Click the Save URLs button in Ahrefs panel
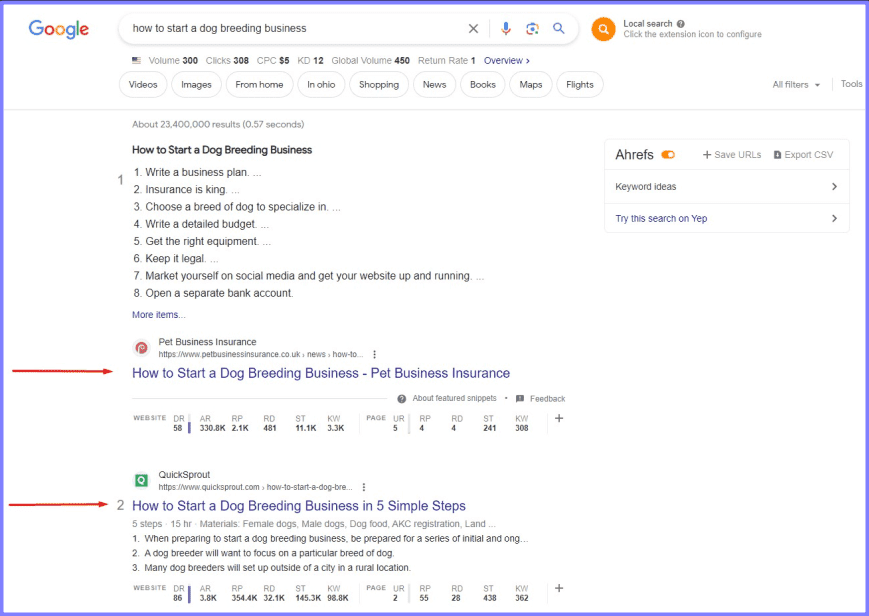The height and width of the screenshot is (616, 869). [x=732, y=155]
